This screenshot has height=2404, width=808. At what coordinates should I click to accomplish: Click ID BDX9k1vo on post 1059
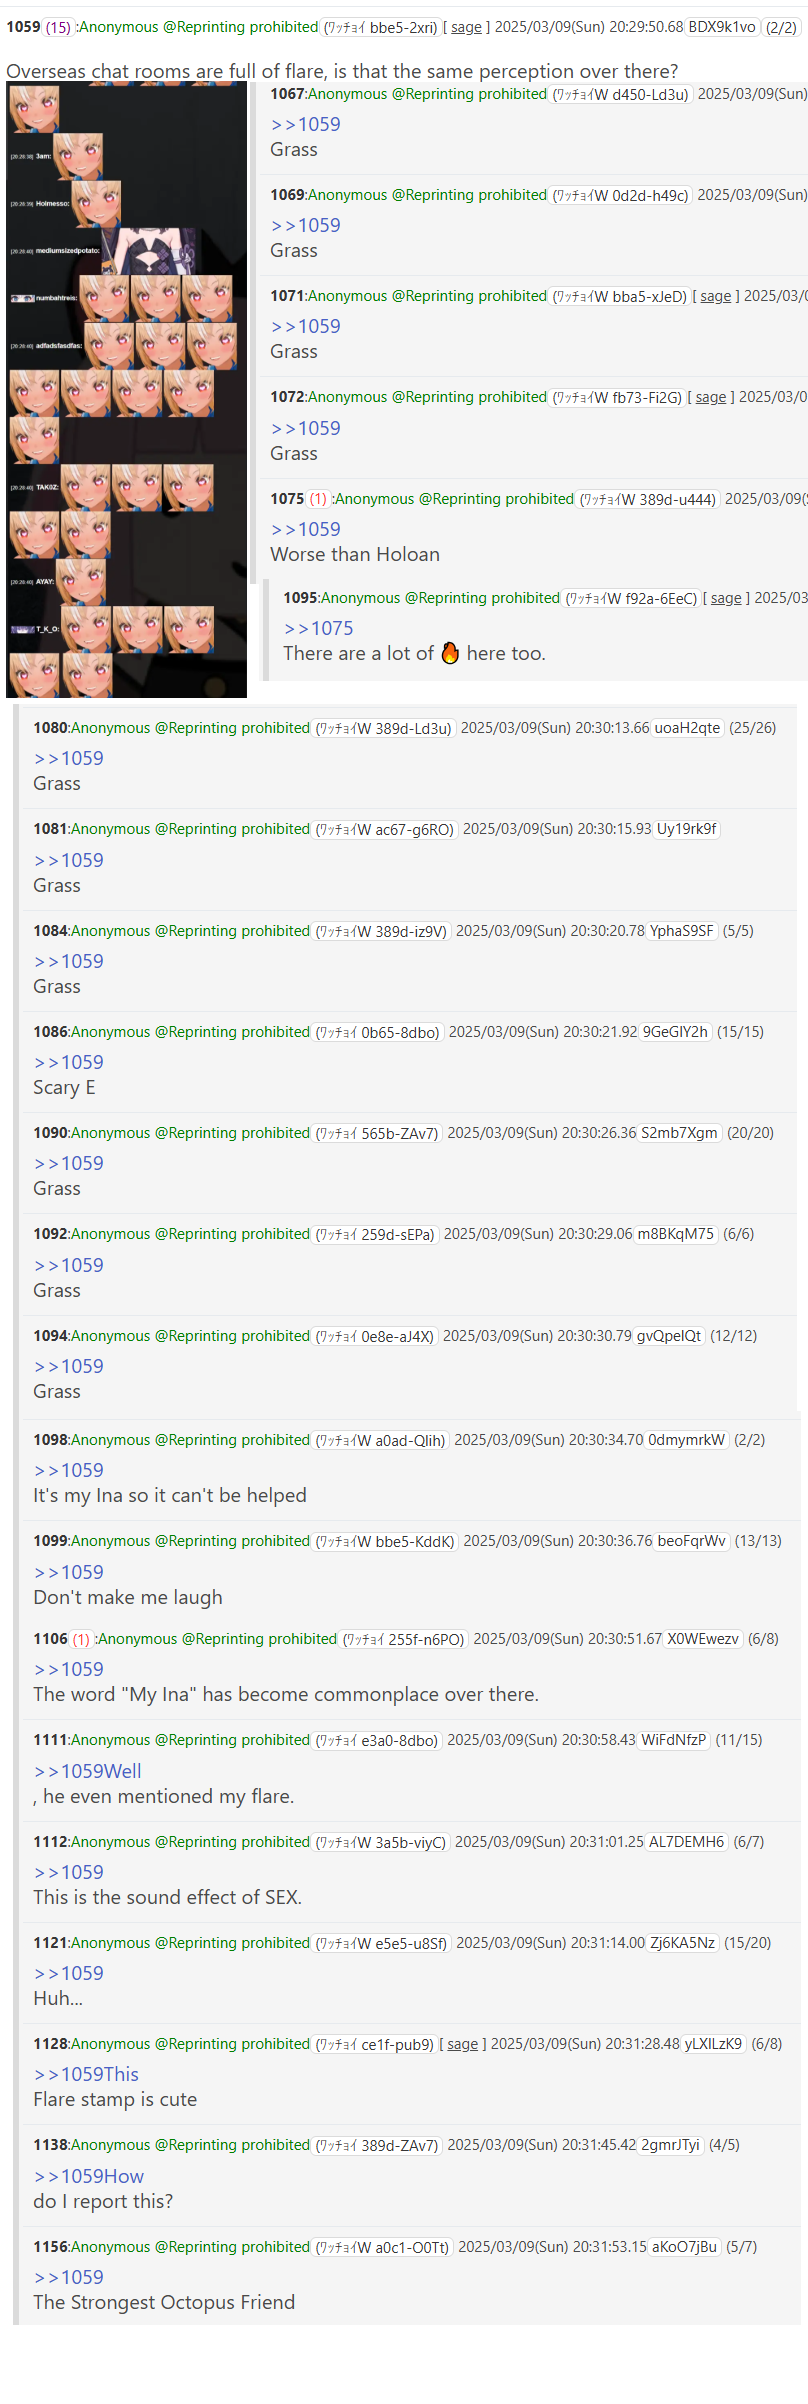(x=722, y=27)
